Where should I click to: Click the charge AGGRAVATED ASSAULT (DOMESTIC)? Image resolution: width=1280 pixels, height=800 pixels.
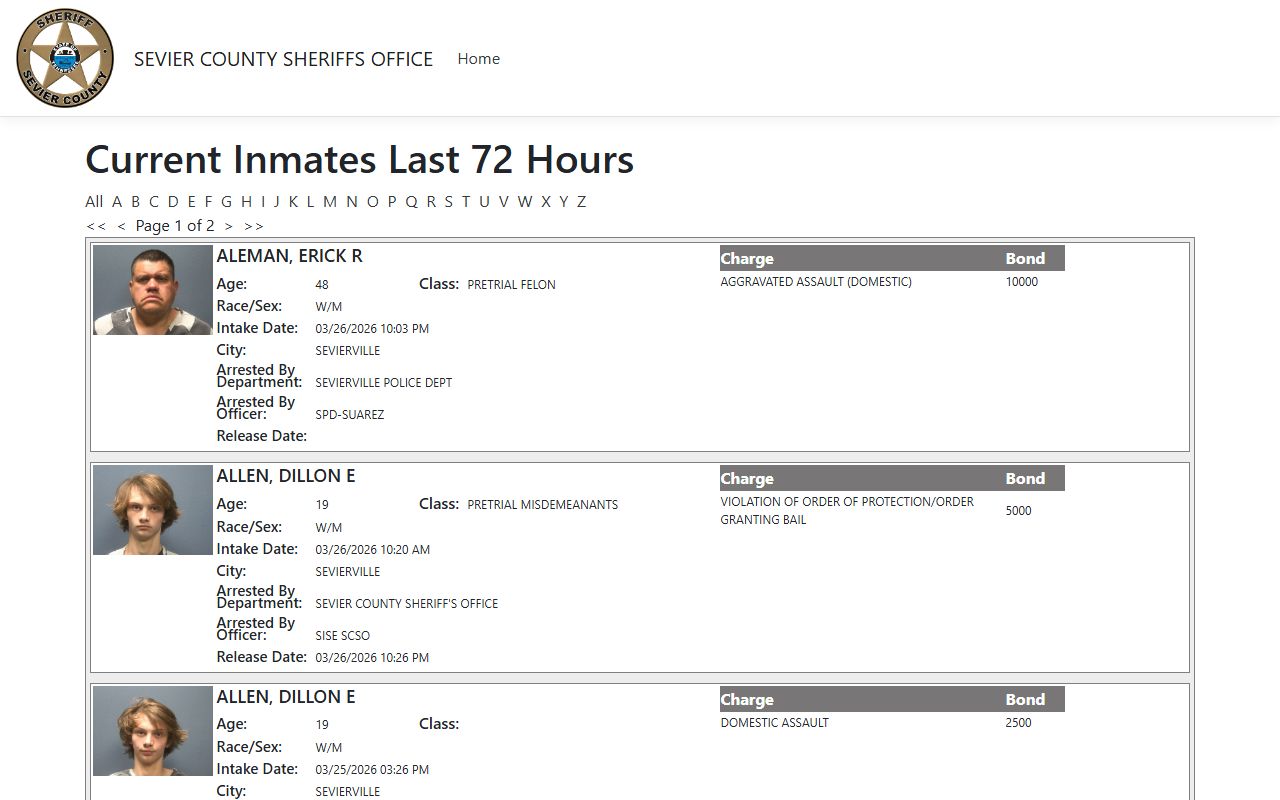tap(816, 282)
